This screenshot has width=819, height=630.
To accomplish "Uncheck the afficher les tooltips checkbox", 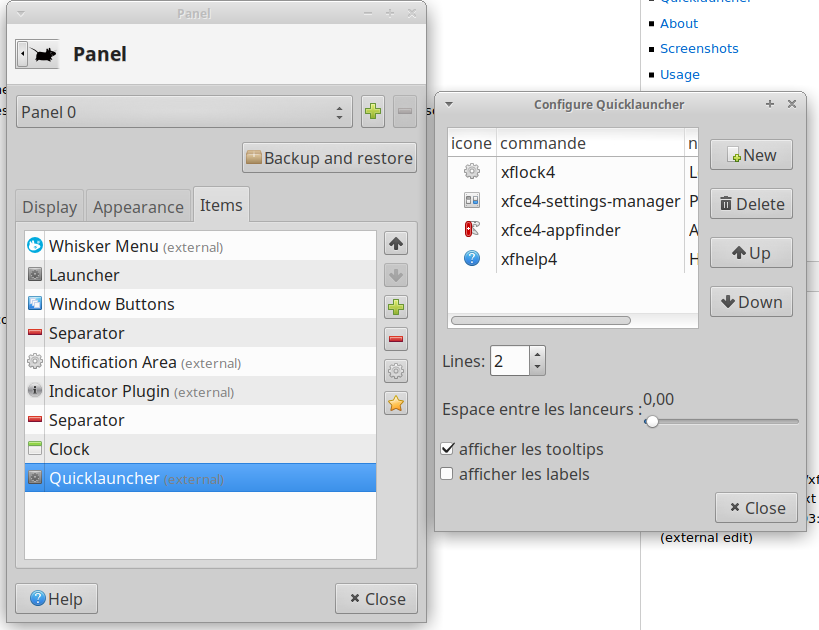I will 447,449.
